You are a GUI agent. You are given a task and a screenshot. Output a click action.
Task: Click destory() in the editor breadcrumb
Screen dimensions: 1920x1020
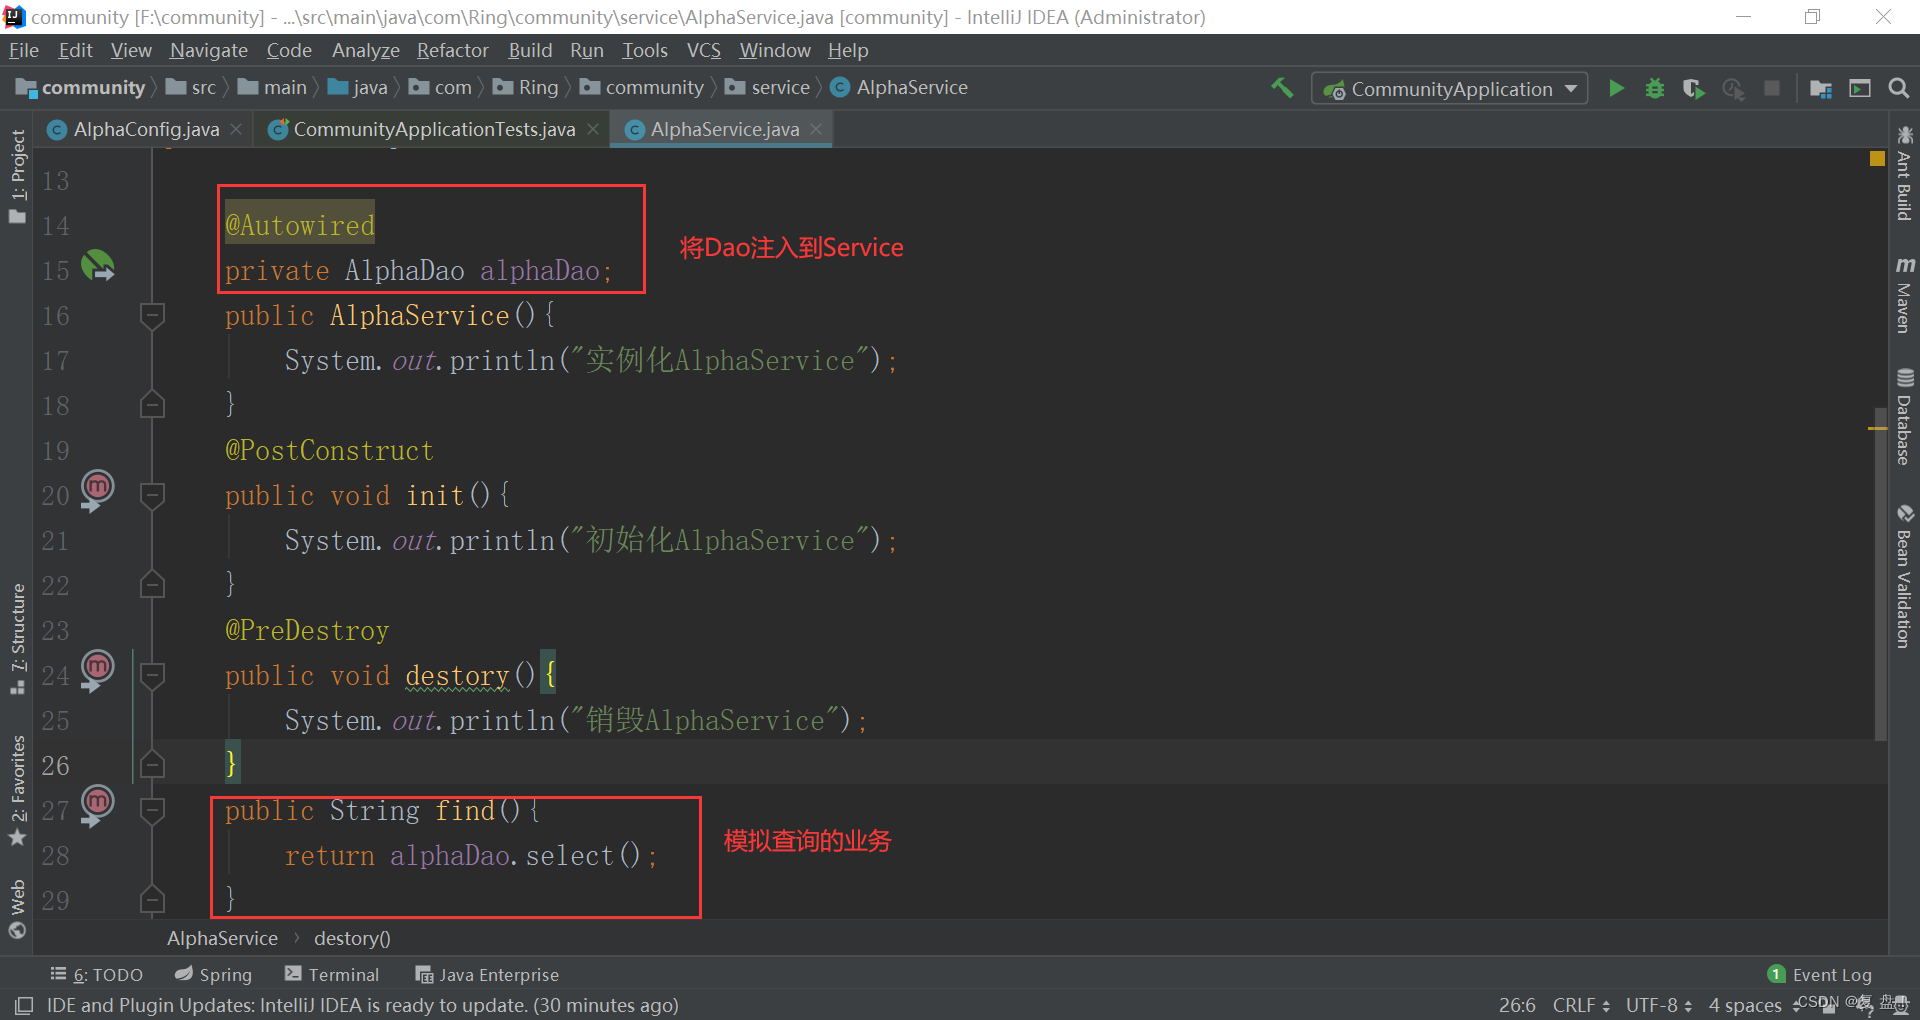[352, 938]
